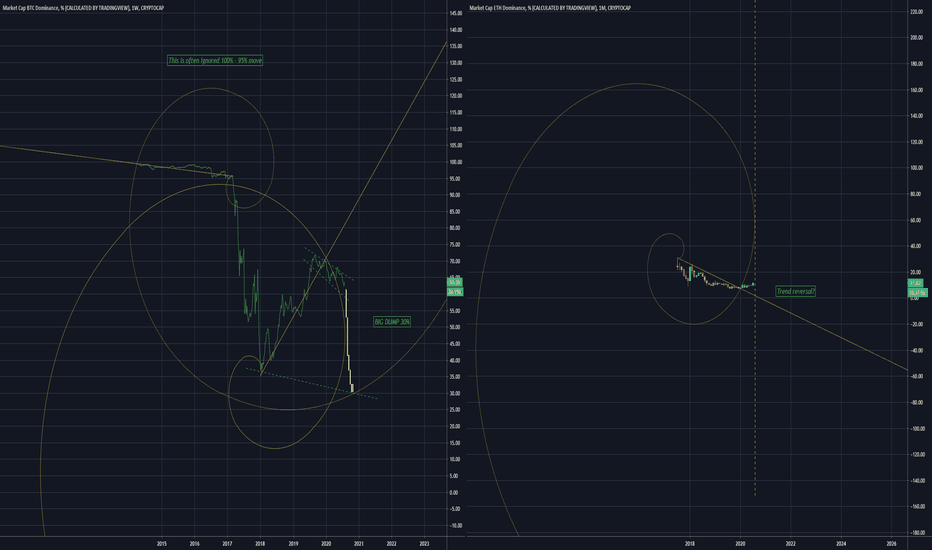This screenshot has width=932, height=550.
Task: Click 2021 on BTC chart time axis
Action: click(358, 543)
